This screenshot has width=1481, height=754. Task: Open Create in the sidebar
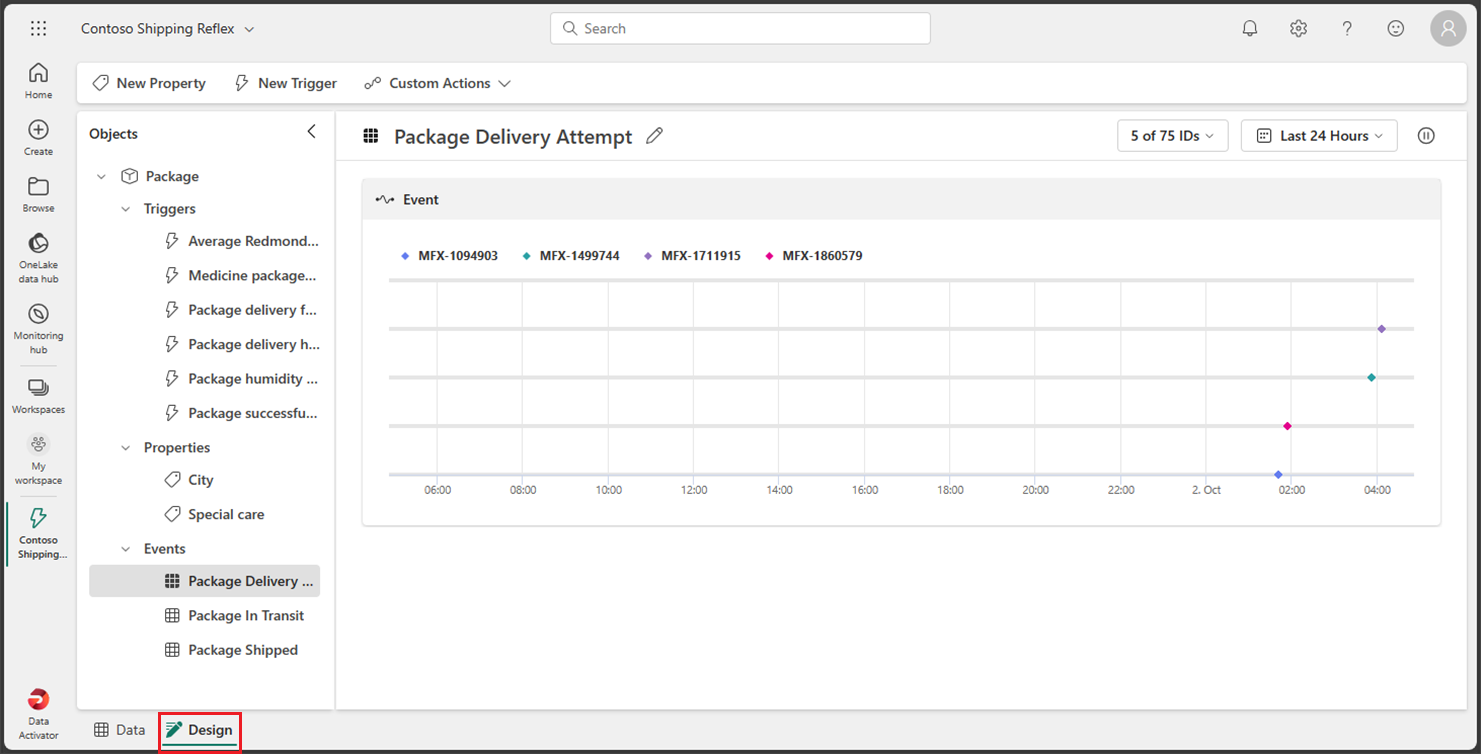[x=38, y=138]
